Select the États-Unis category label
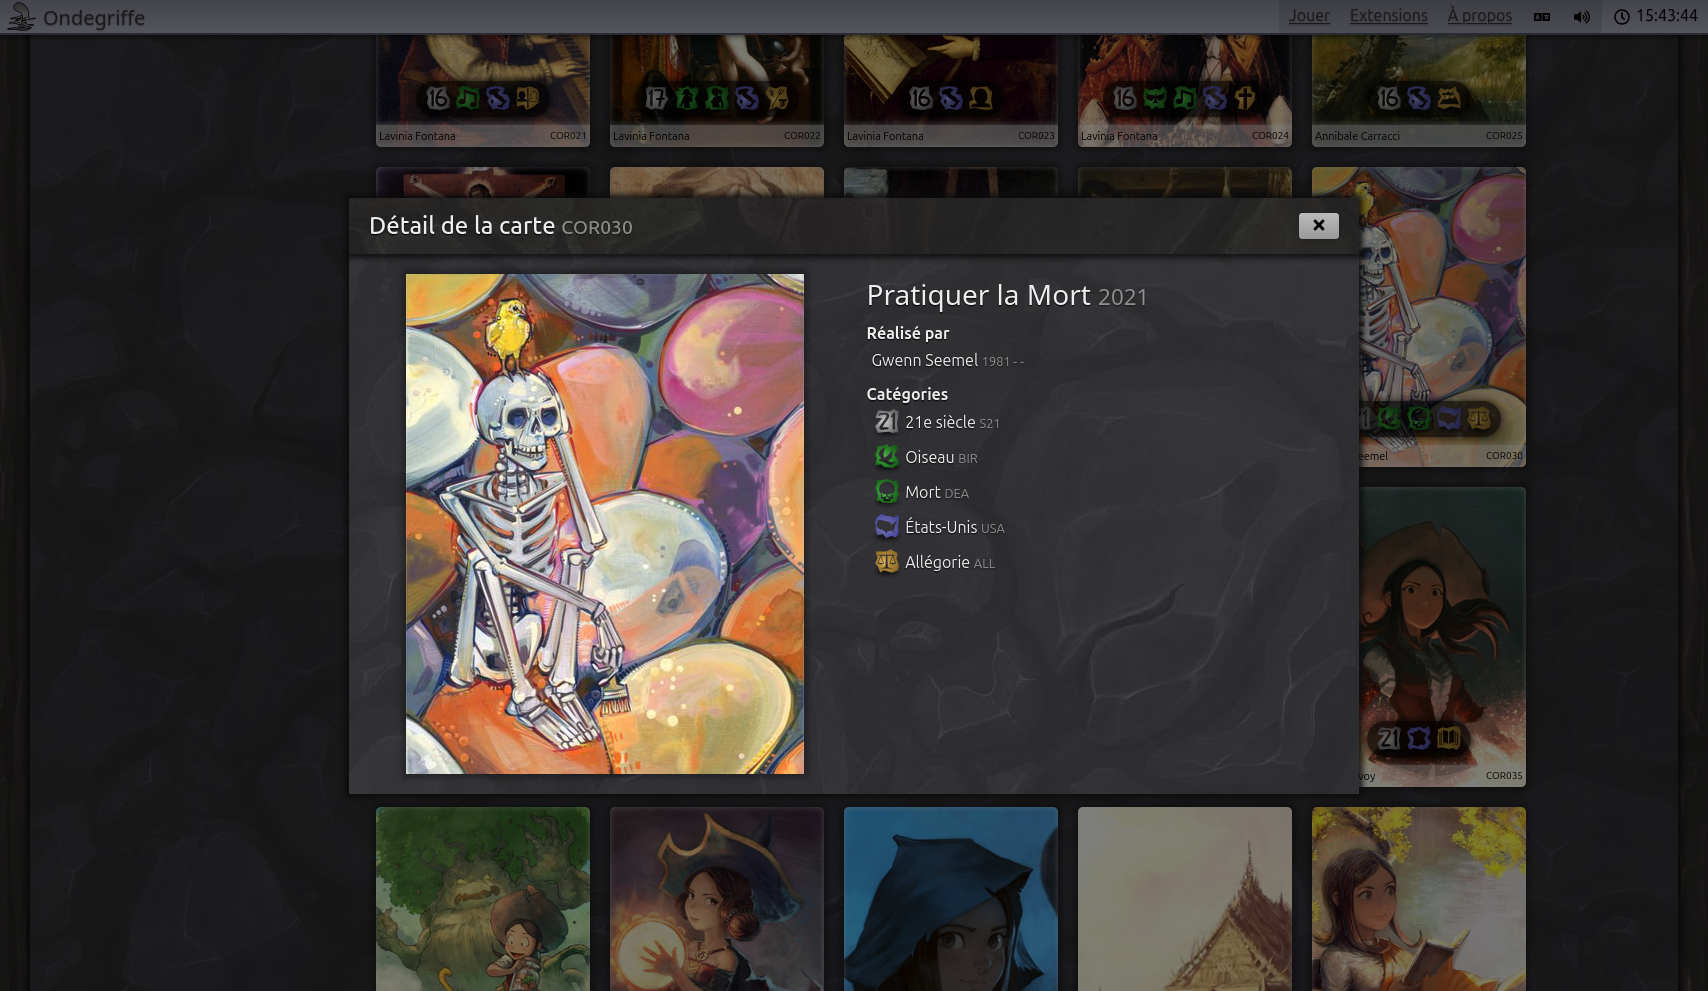The height and width of the screenshot is (991, 1708). coord(940,527)
